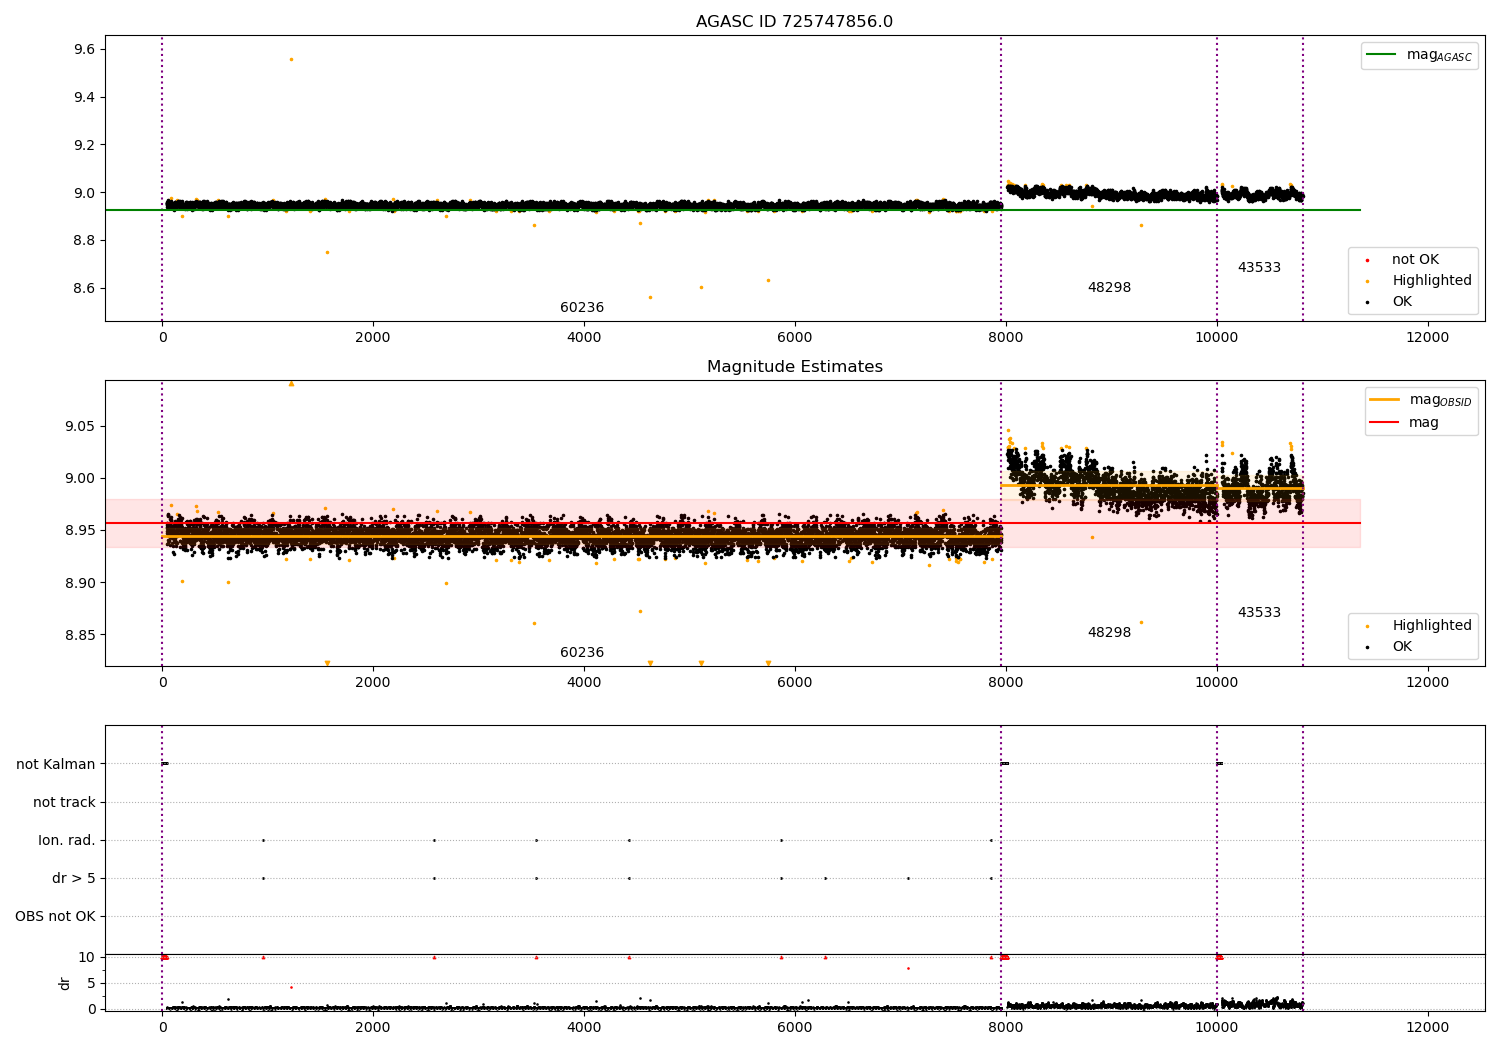Click the mag OBSID legend label

[x=1440, y=400]
